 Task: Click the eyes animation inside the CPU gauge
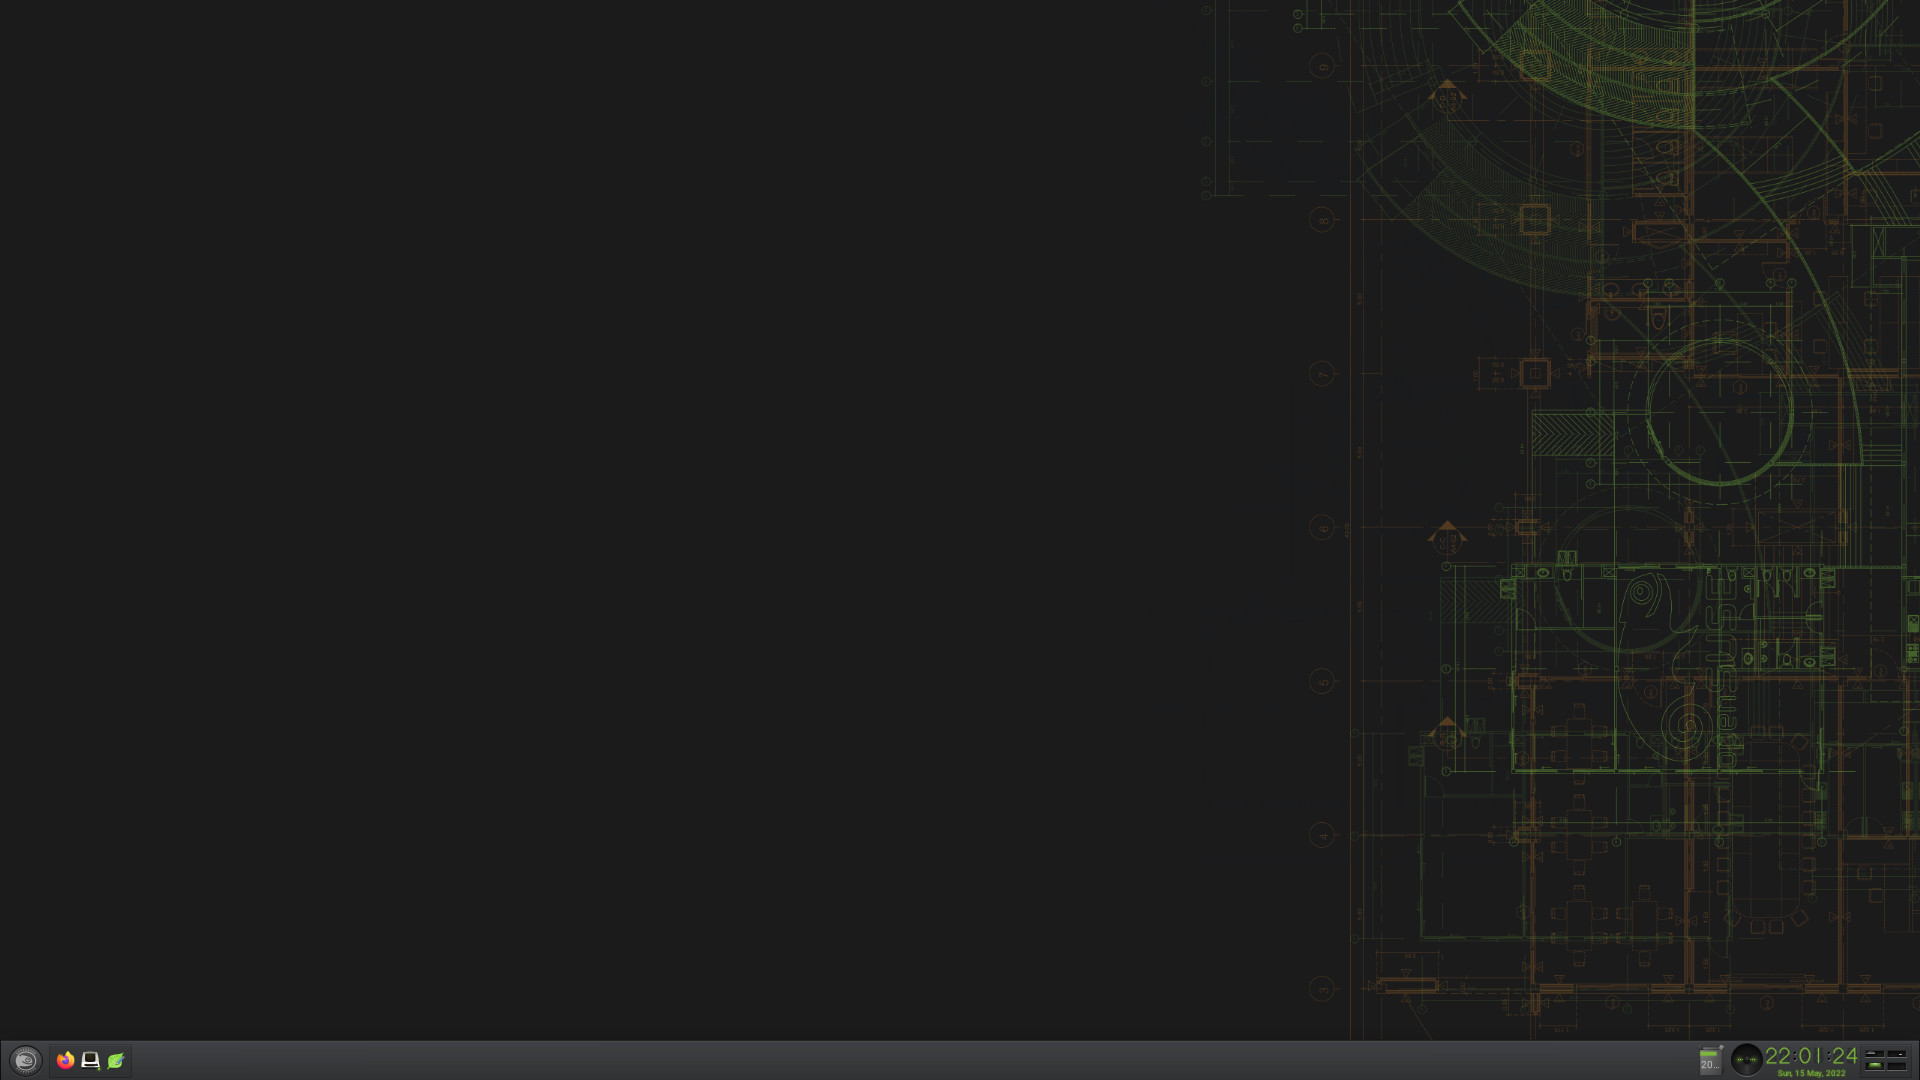(1746, 1058)
